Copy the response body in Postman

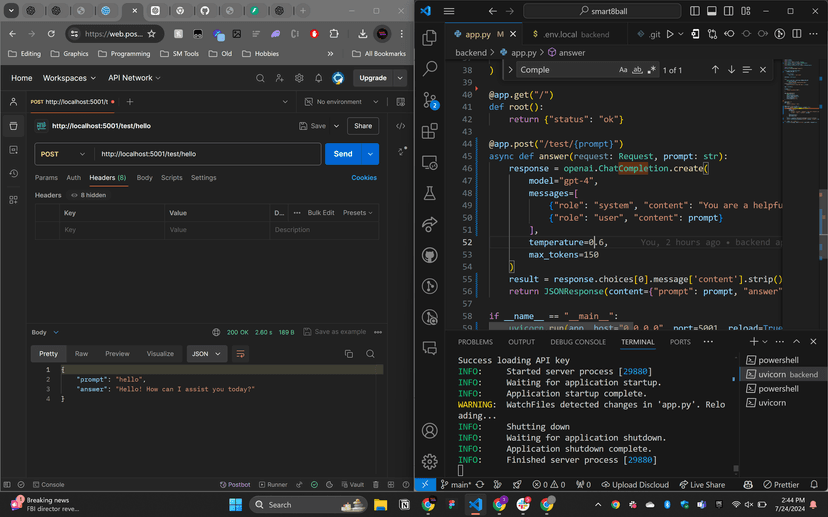tap(349, 354)
